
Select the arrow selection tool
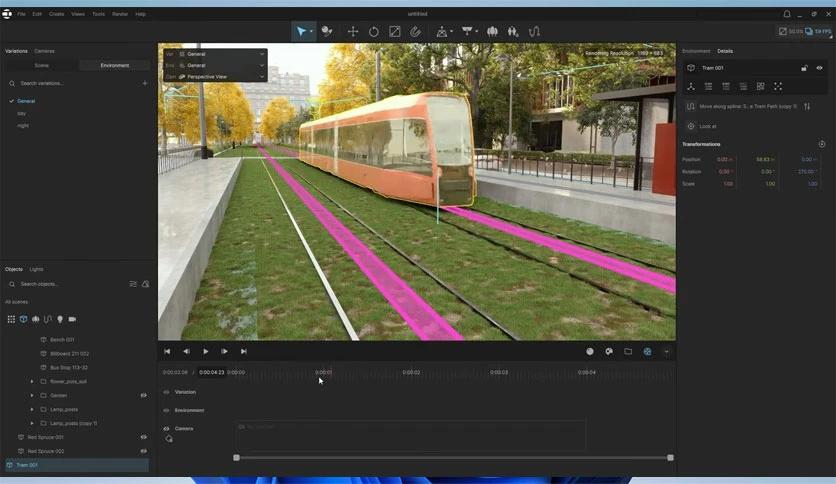pyautogui.click(x=300, y=31)
